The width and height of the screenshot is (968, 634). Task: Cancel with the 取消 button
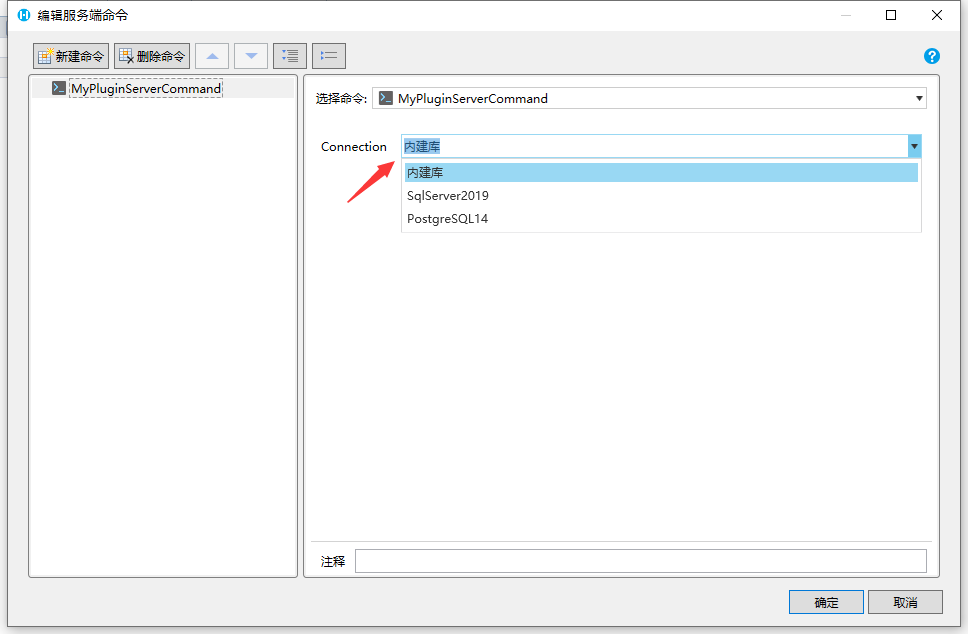905,602
